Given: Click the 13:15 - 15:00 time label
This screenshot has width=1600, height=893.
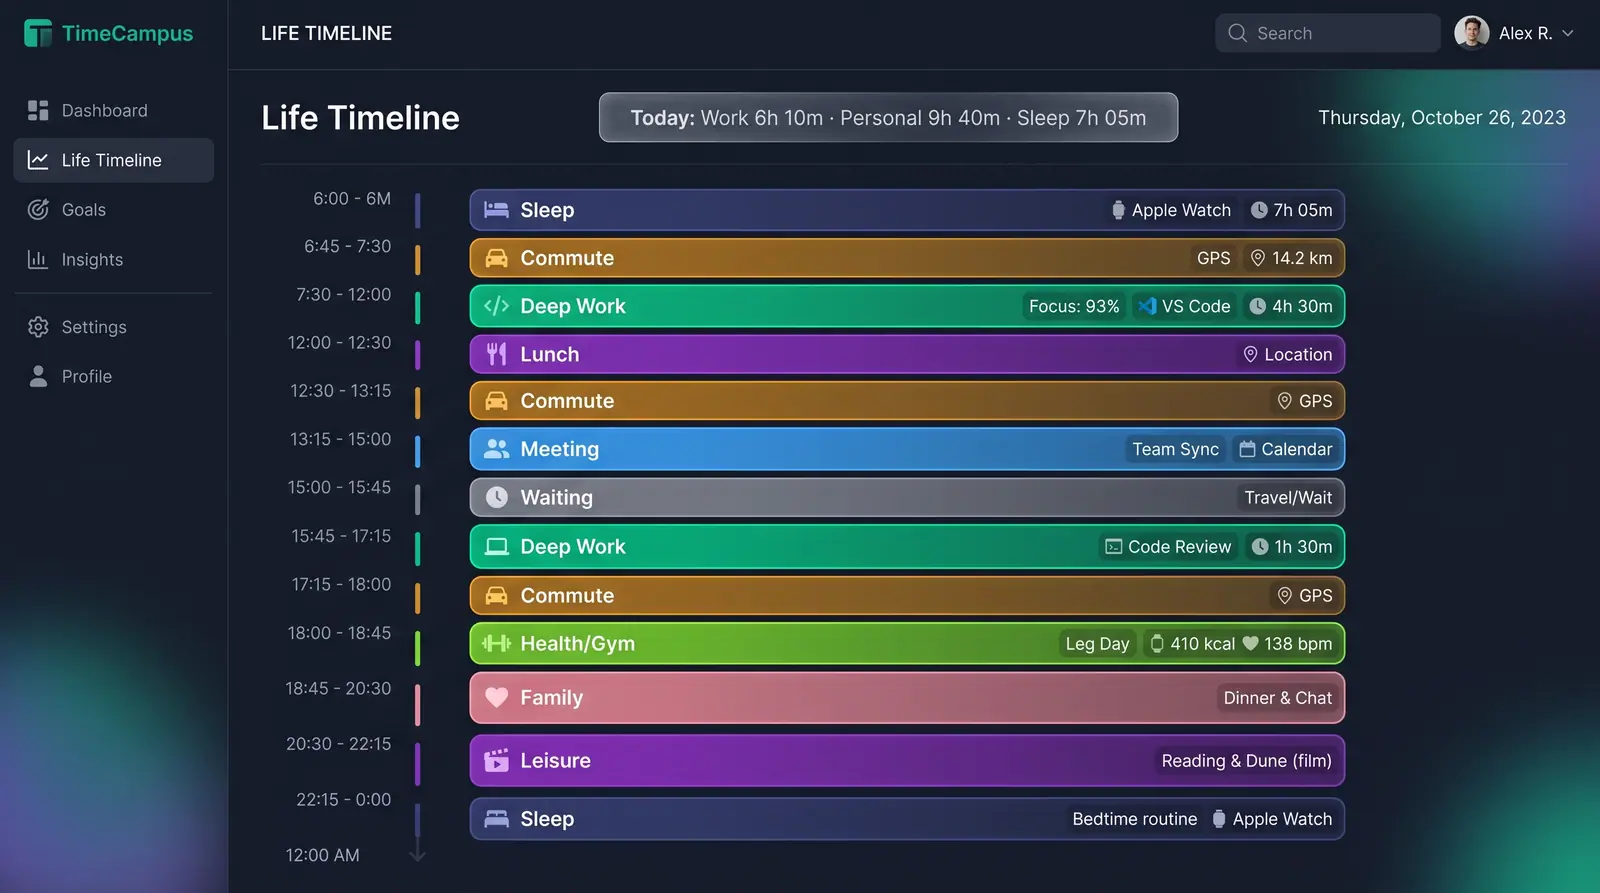Looking at the screenshot, I should pos(340,439).
